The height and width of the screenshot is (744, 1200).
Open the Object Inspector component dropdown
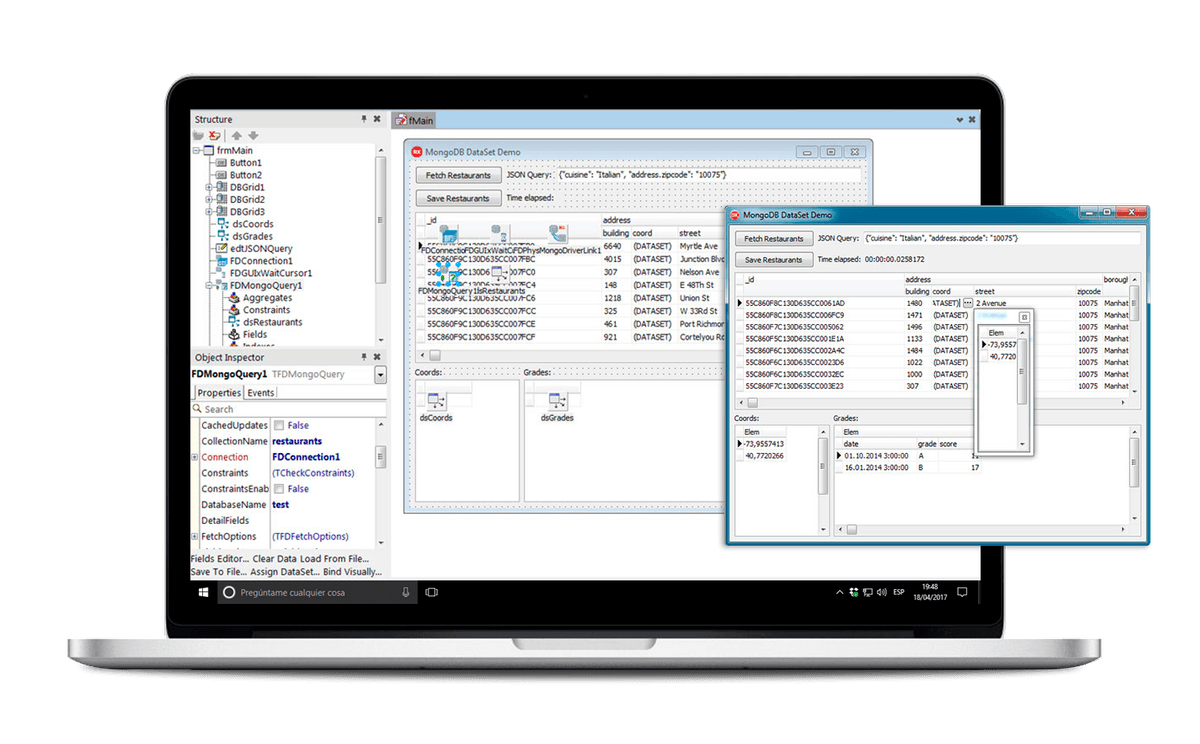pyautogui.click(x=380, y=375)
